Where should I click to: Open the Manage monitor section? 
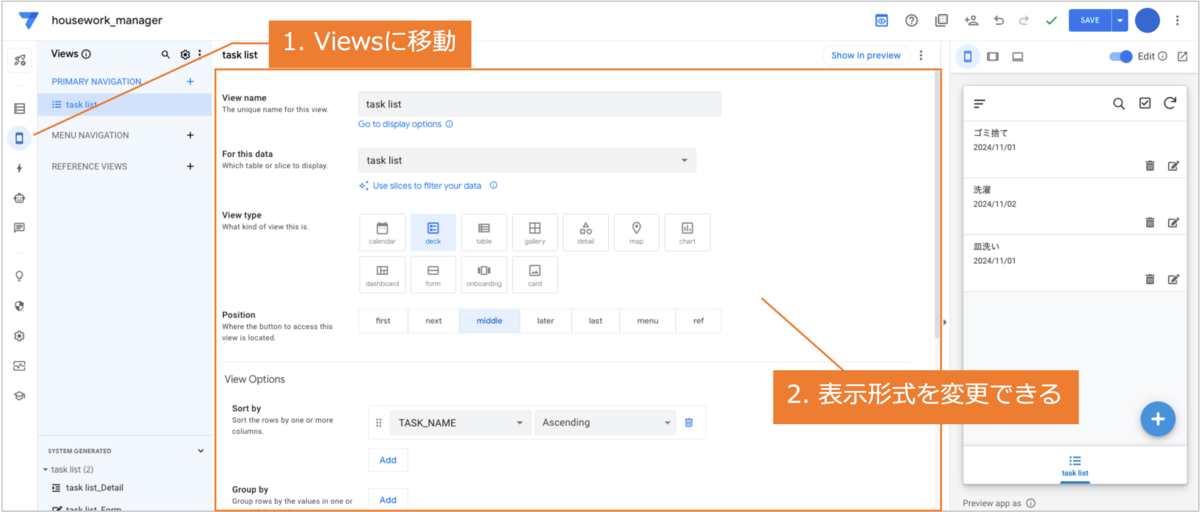point(19,366)
